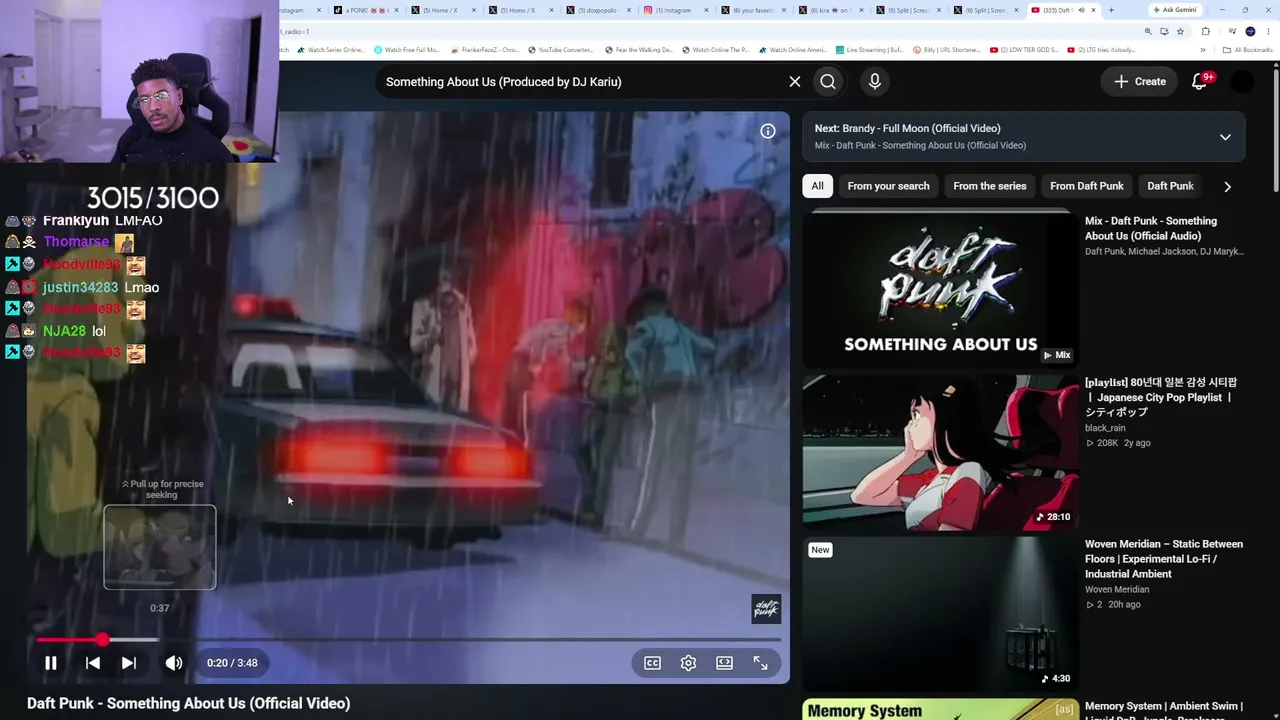
Task: Open the YouTube account avatar menu
Action: (1242, 82)
